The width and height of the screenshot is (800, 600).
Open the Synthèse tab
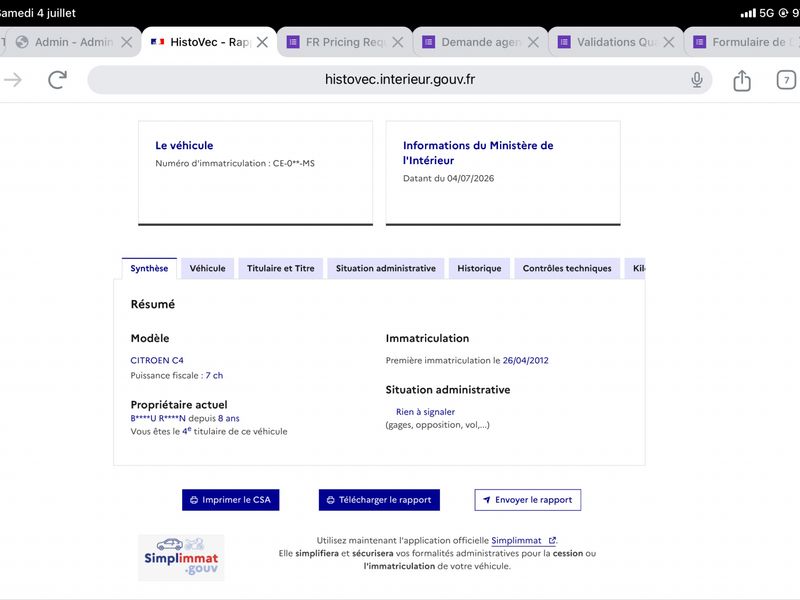pyautogui.click(x=149, y=268)
